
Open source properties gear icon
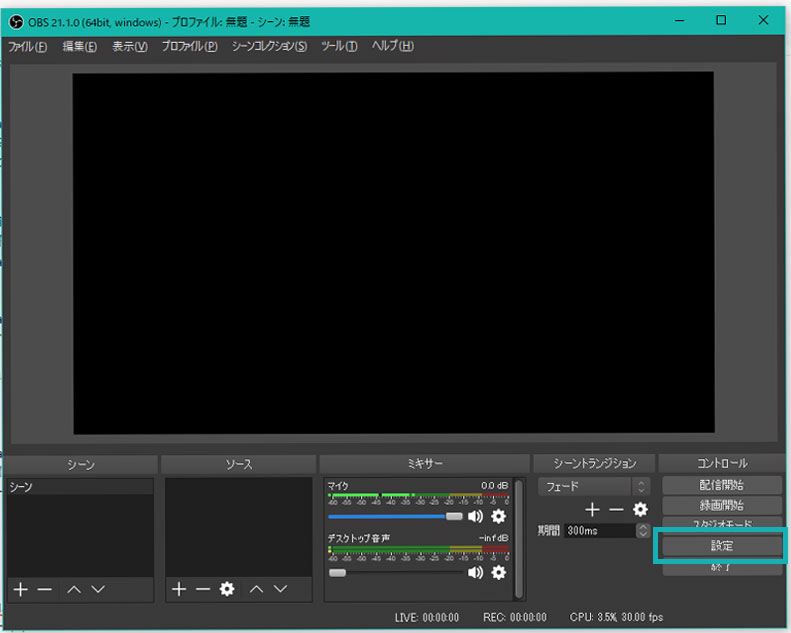pyautogui.click(x=227, y=589)
